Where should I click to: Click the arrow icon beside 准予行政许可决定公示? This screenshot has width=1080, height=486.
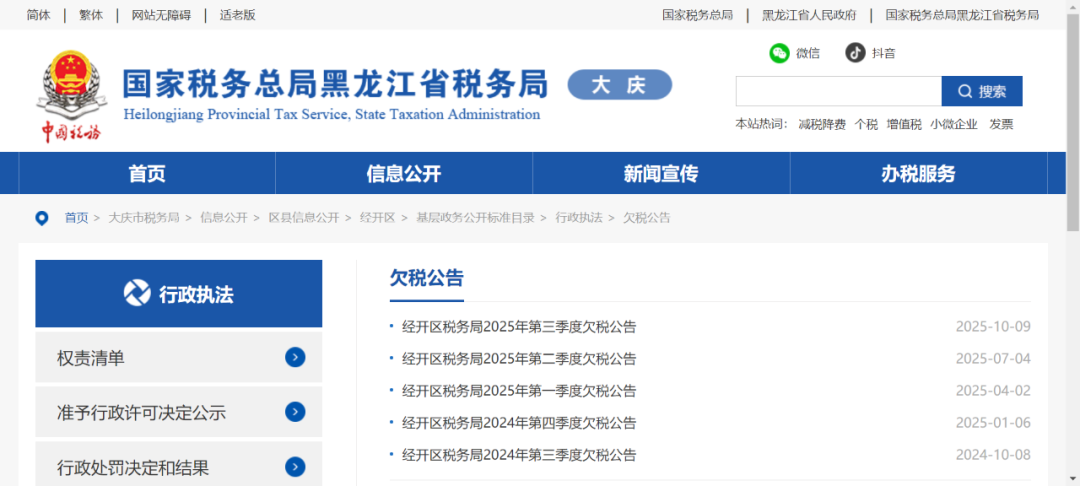coord(294,412)
